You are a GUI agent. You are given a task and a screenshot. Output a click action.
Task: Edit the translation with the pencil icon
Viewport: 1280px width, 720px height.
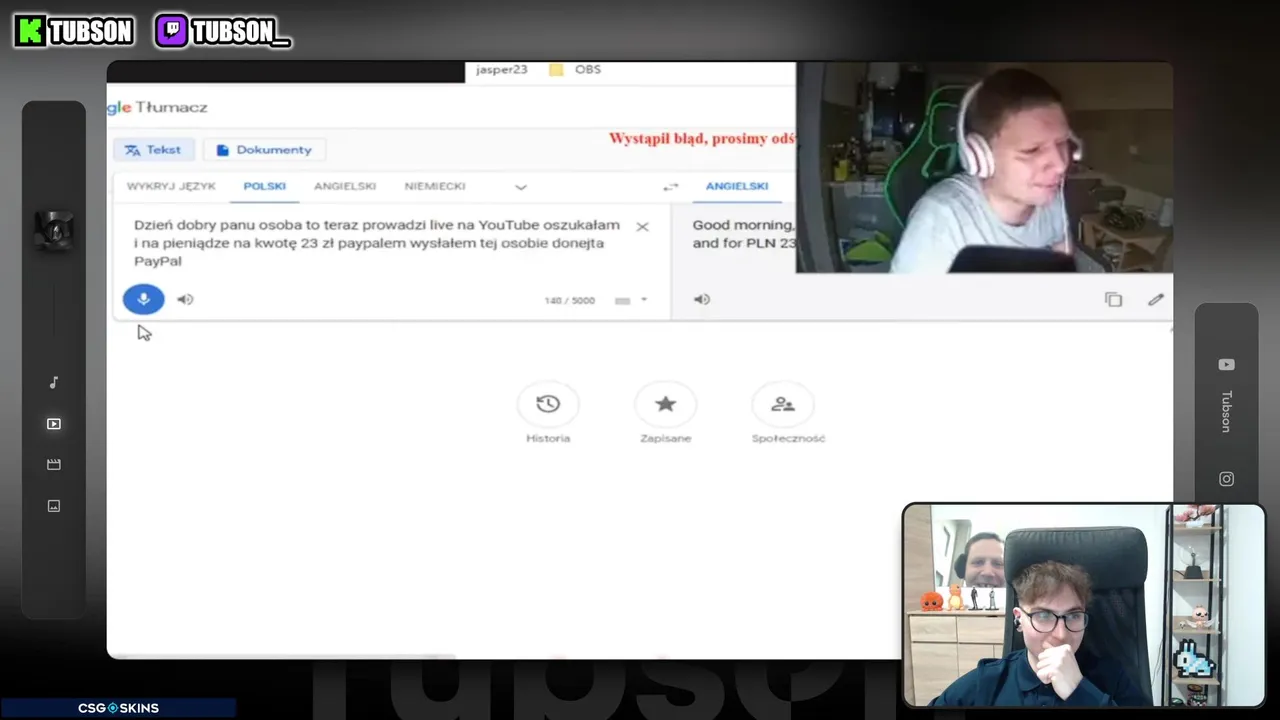click(1156, 299)
